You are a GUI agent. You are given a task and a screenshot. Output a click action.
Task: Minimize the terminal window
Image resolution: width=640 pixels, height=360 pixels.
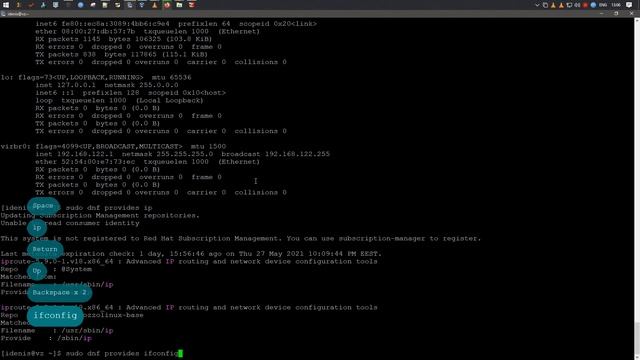coord(602,13)
